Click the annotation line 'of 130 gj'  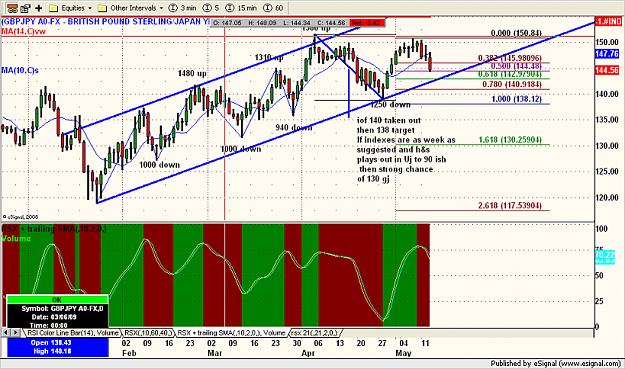[373, 179]
